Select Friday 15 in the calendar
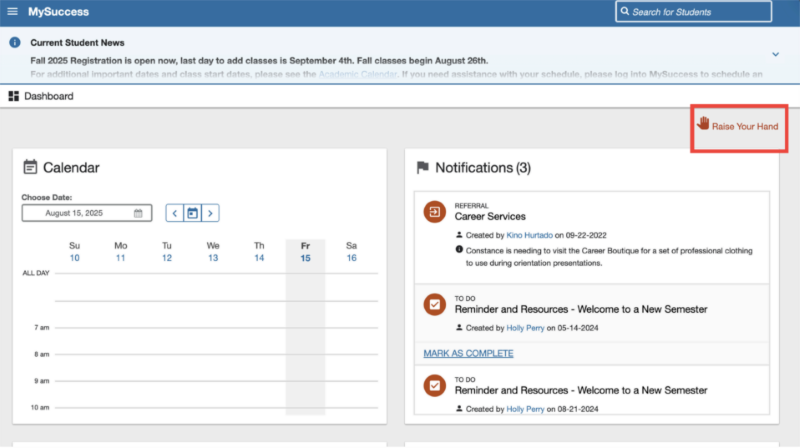Image resolution: width=800 pixels, height=448 pixels. pos(305,258)
